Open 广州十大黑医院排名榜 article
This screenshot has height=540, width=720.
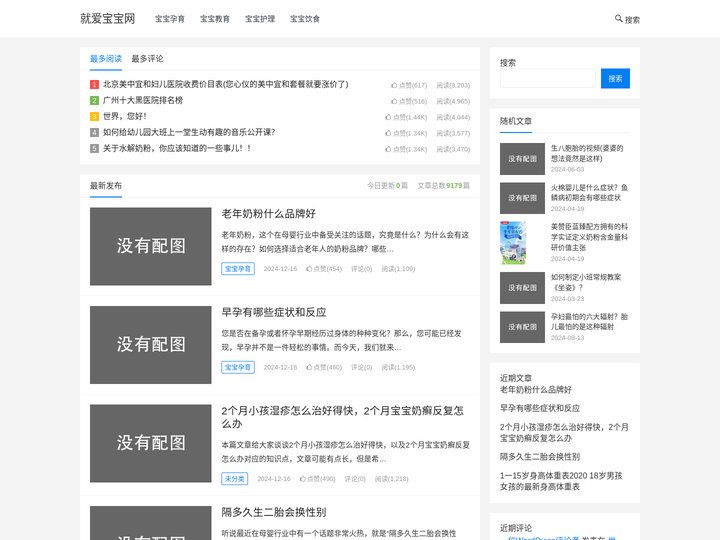143,101
